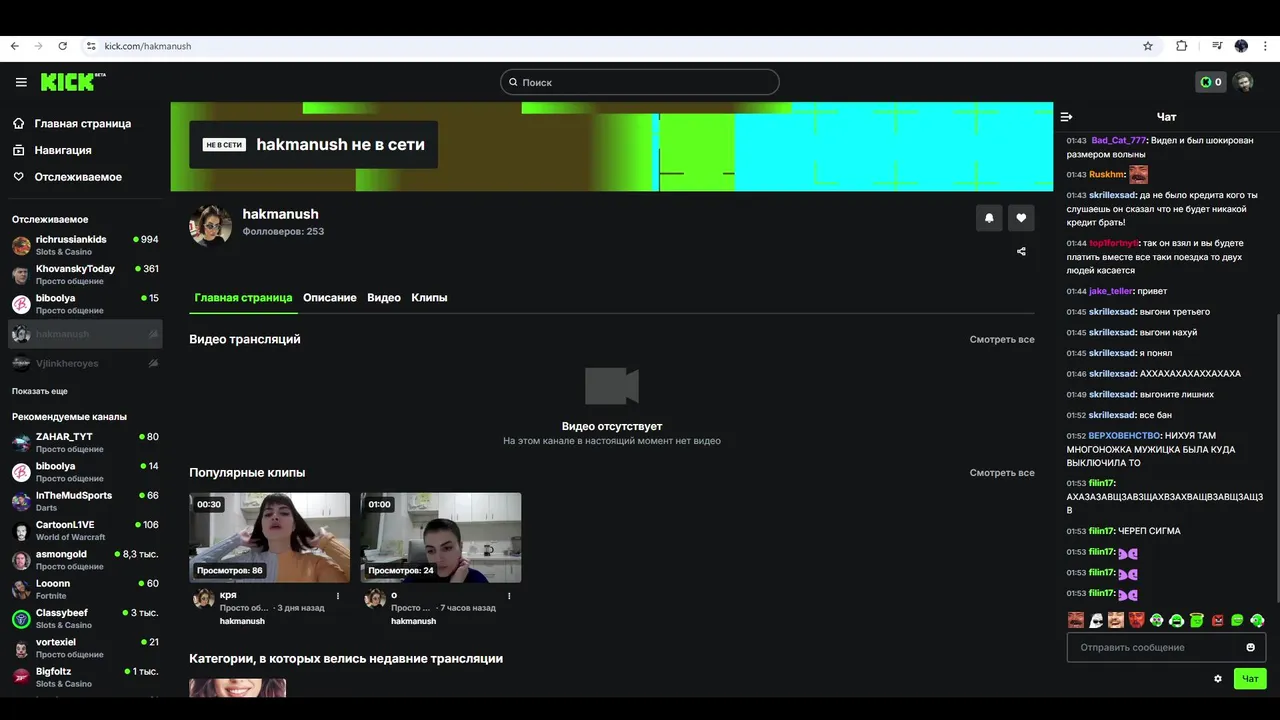
Task: Expand followed list with Показать еще
Action: [40, 391]
